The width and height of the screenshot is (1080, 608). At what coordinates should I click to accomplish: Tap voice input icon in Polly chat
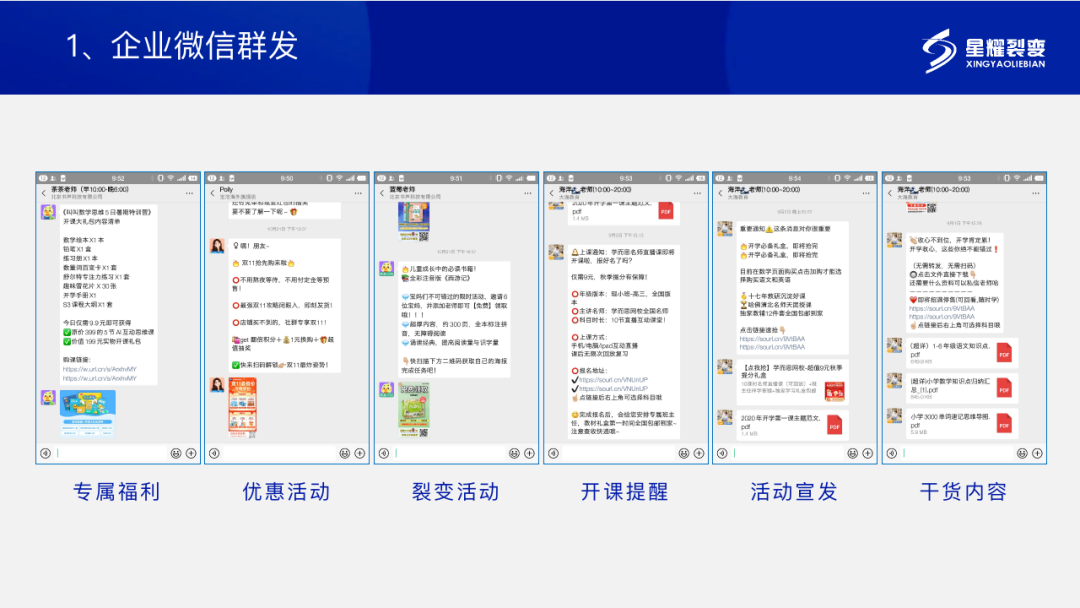(x=215, y=453)
